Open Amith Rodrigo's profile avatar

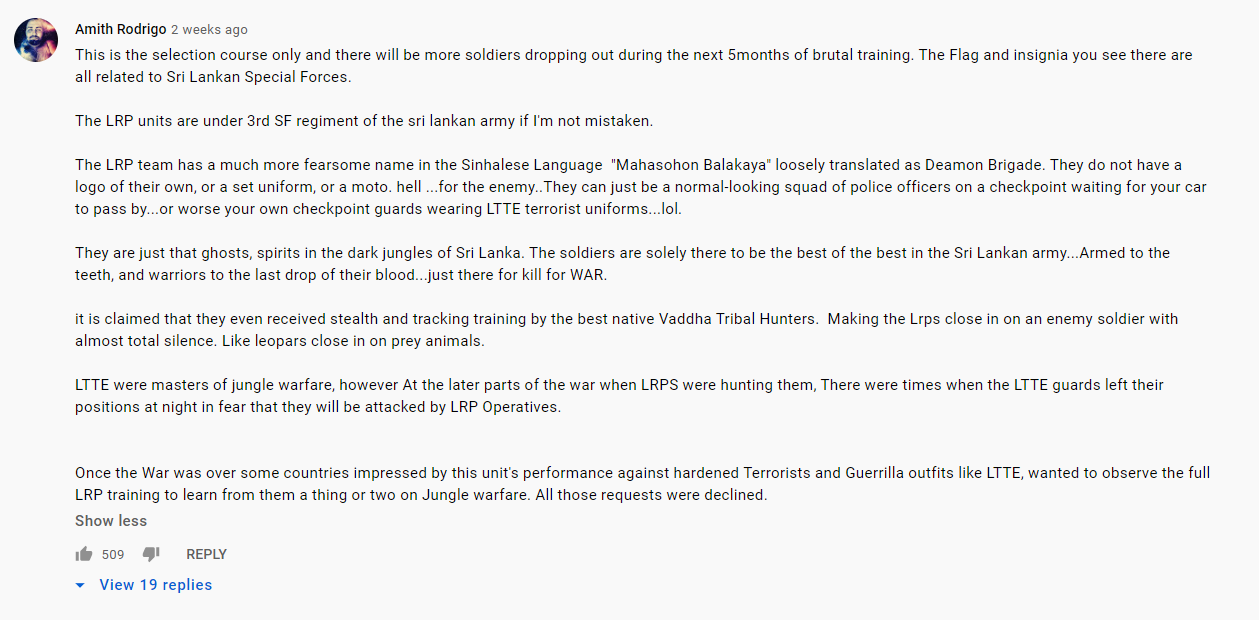coord(35,40)
